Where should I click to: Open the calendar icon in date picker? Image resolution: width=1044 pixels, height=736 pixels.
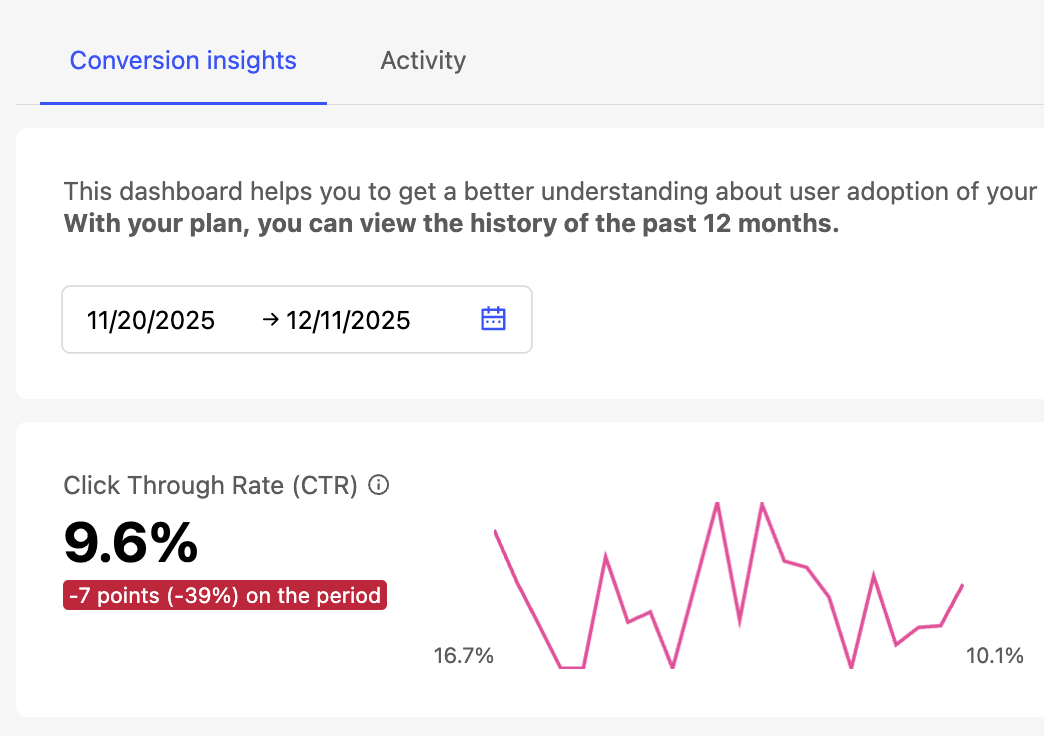point(494,319)
